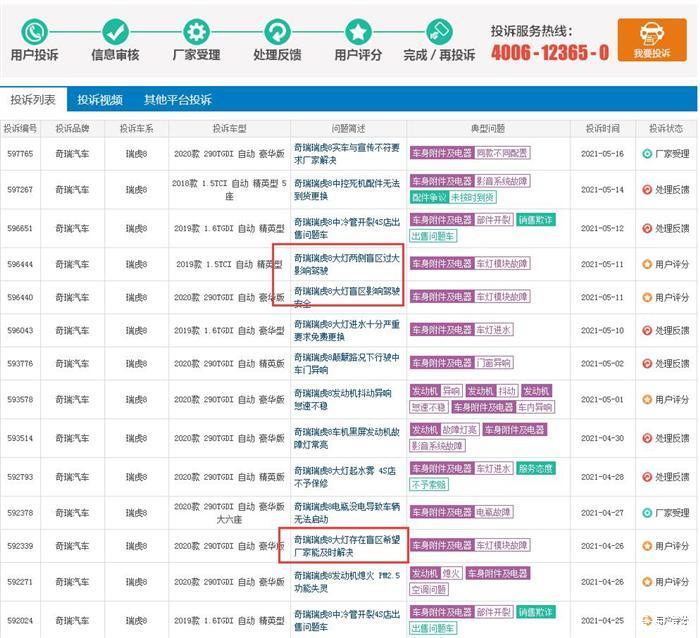Click the 厂家受理 gear step icon
This screenshot has height=638, width=700.
196,32
